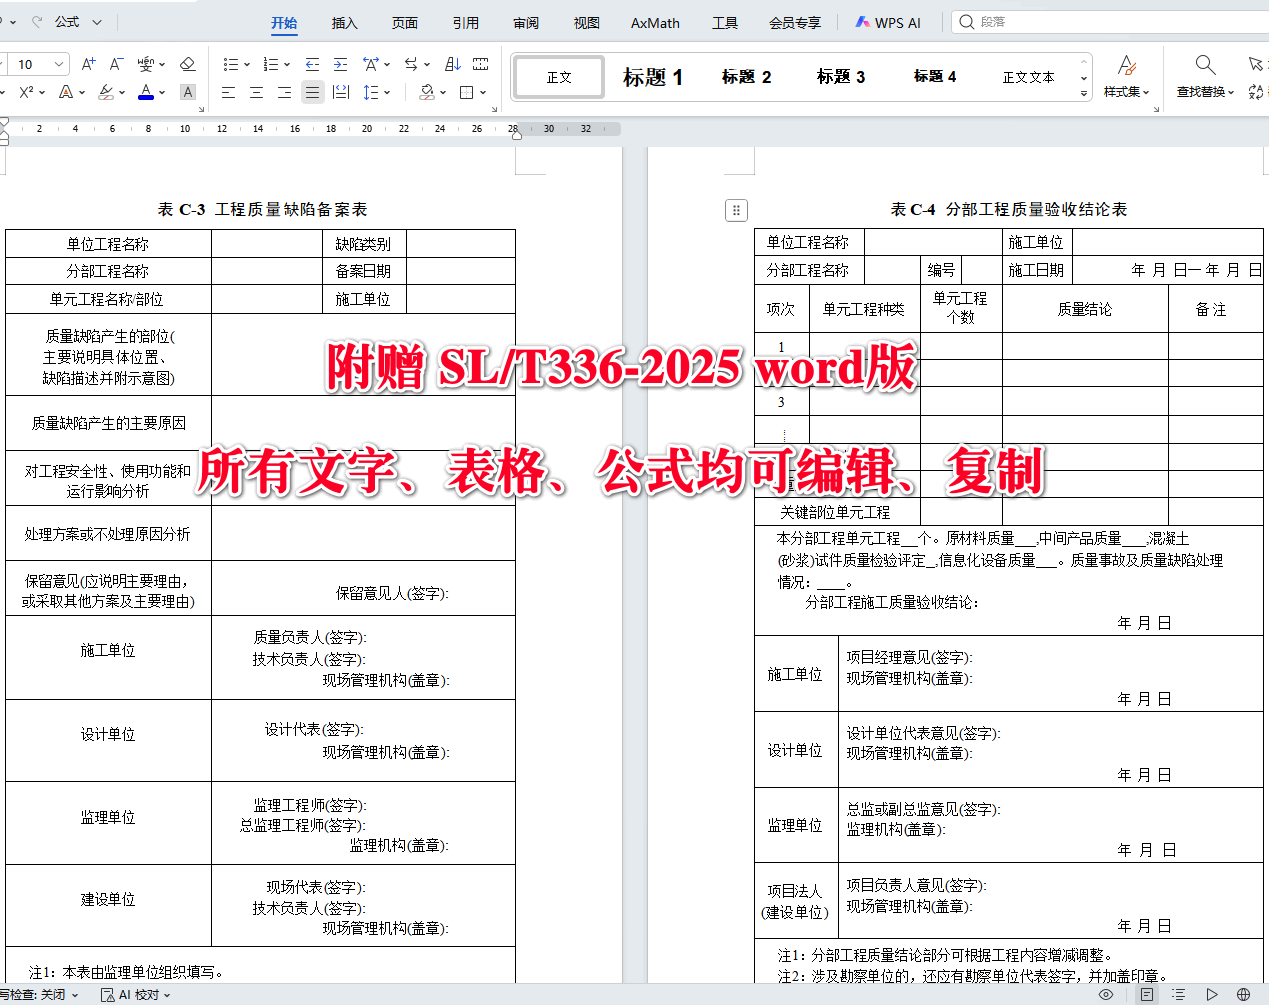Apply highlight color to text
This screenshot has width=1269, height=1005.
point(106,91)
